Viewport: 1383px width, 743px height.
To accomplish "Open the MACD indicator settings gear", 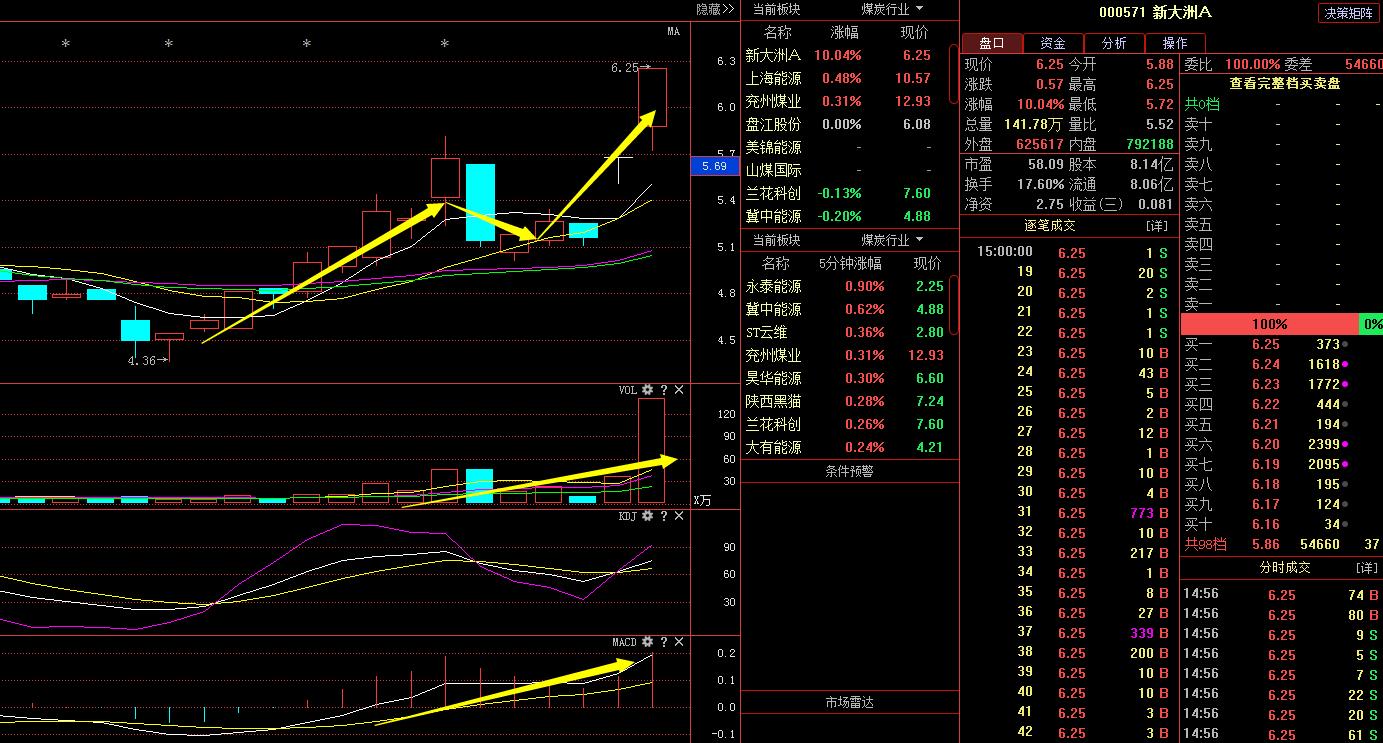I will point(646,642).
